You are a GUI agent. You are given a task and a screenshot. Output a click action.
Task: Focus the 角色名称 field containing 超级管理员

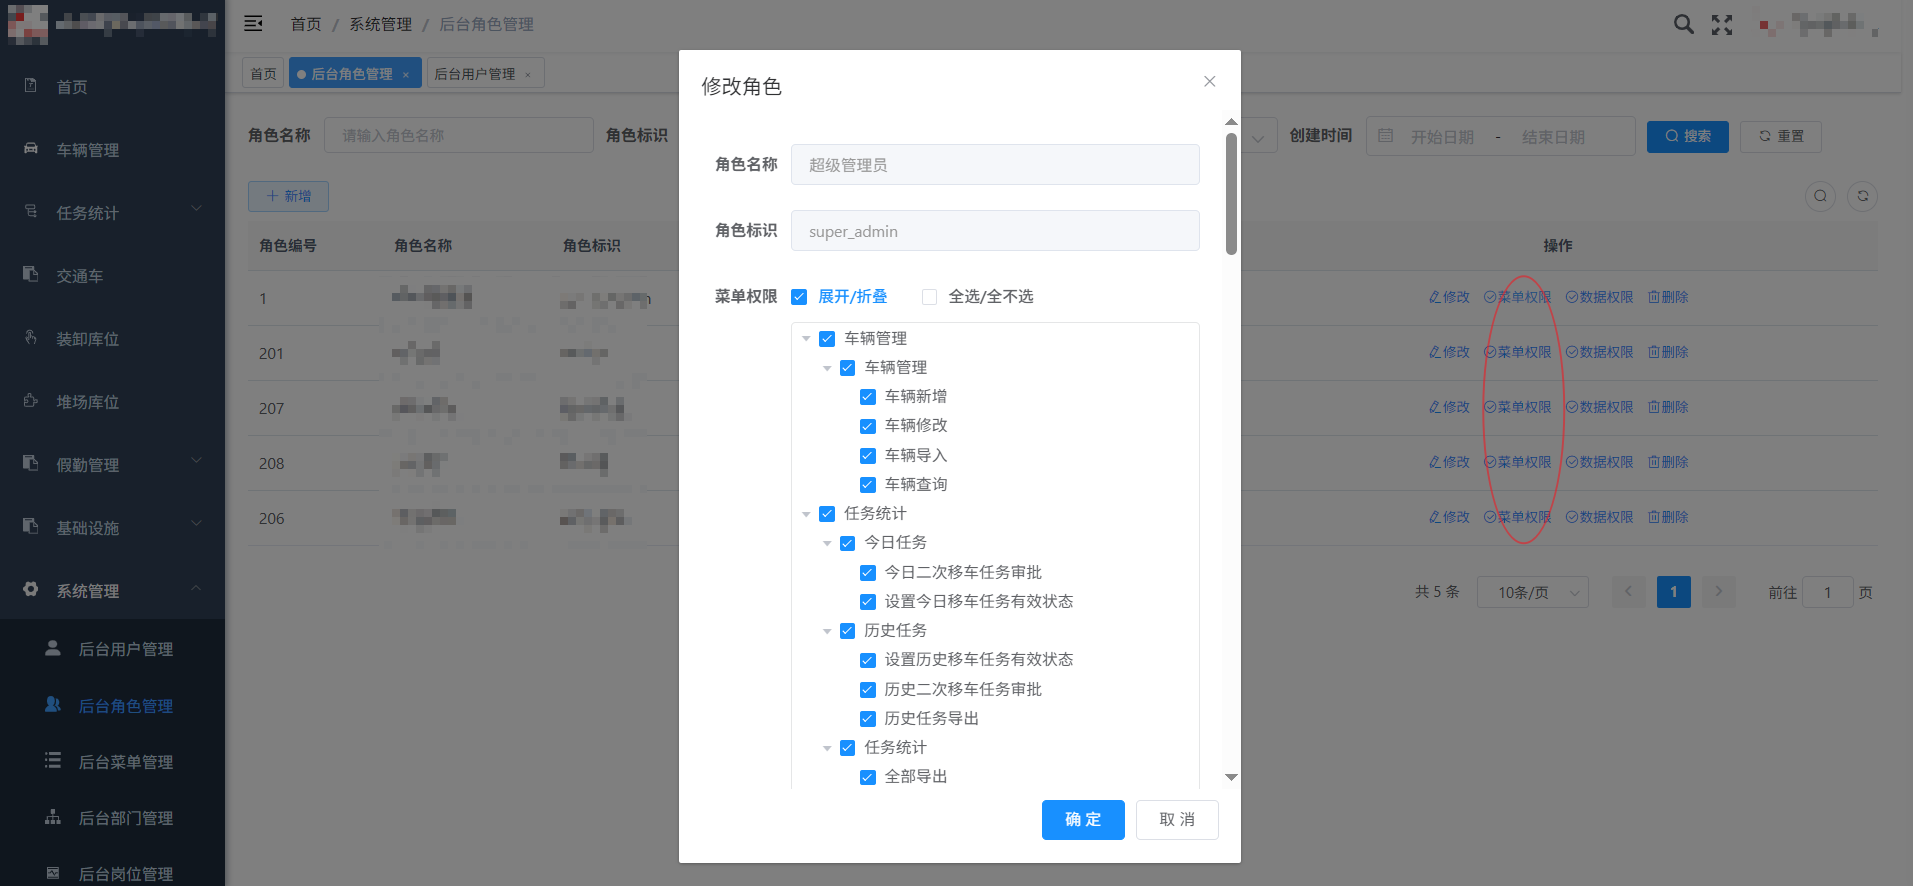point(995,165)
